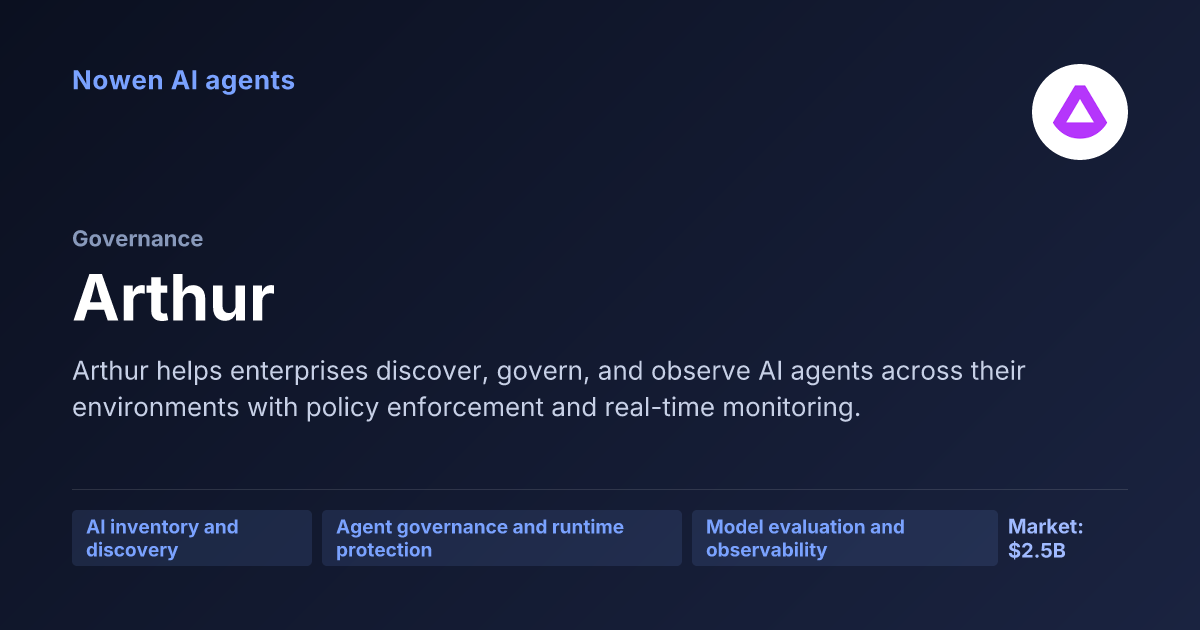Select Model evaluation and observability tag
This screenshot has height=630, width=1200.
coord(845,538)
